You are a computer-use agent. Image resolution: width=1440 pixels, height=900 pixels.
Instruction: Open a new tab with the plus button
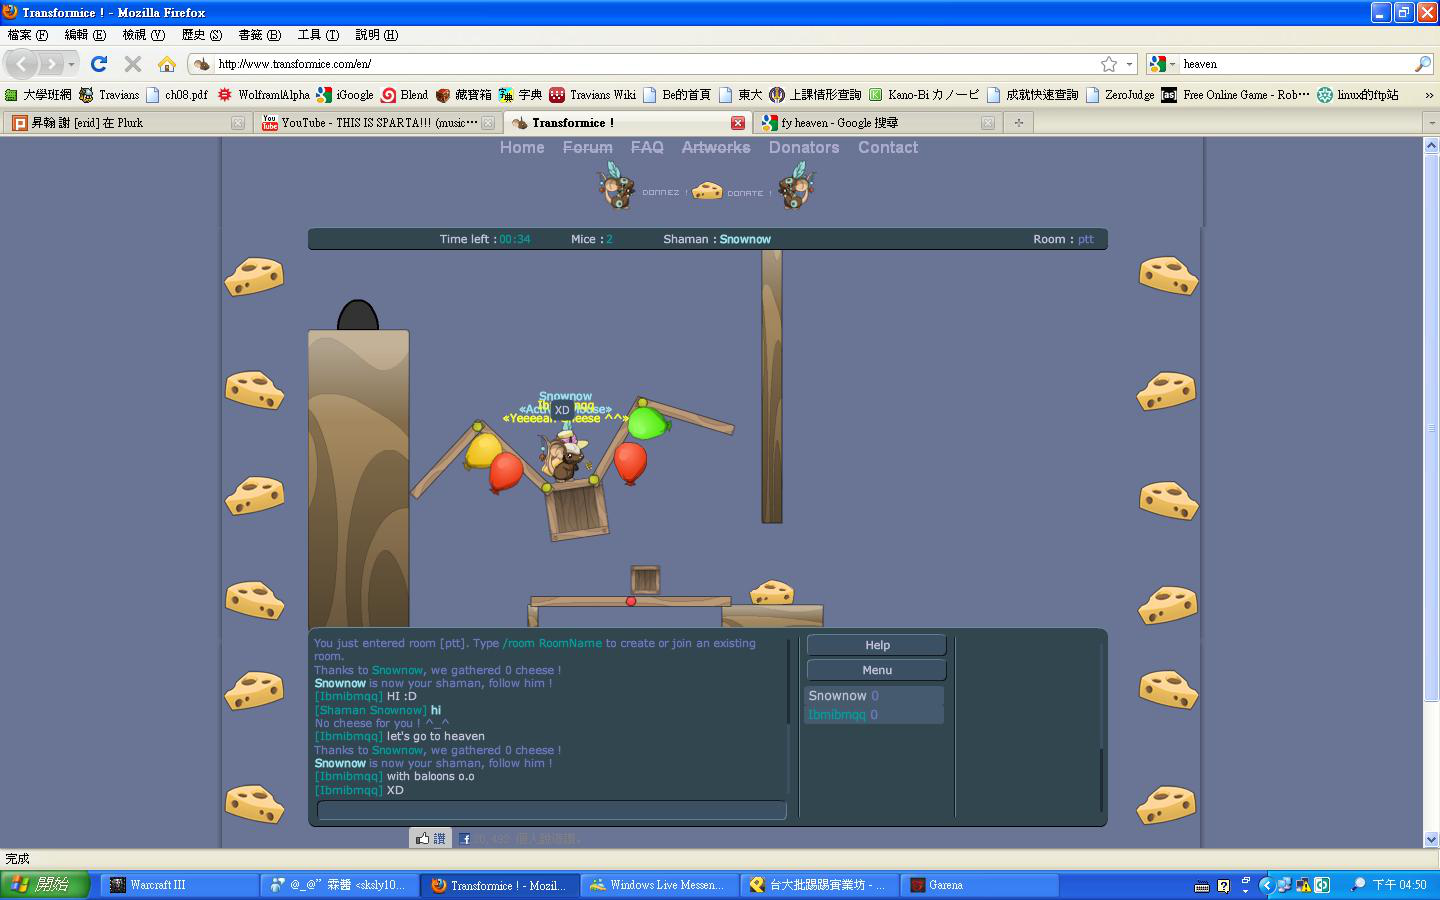1019,123
